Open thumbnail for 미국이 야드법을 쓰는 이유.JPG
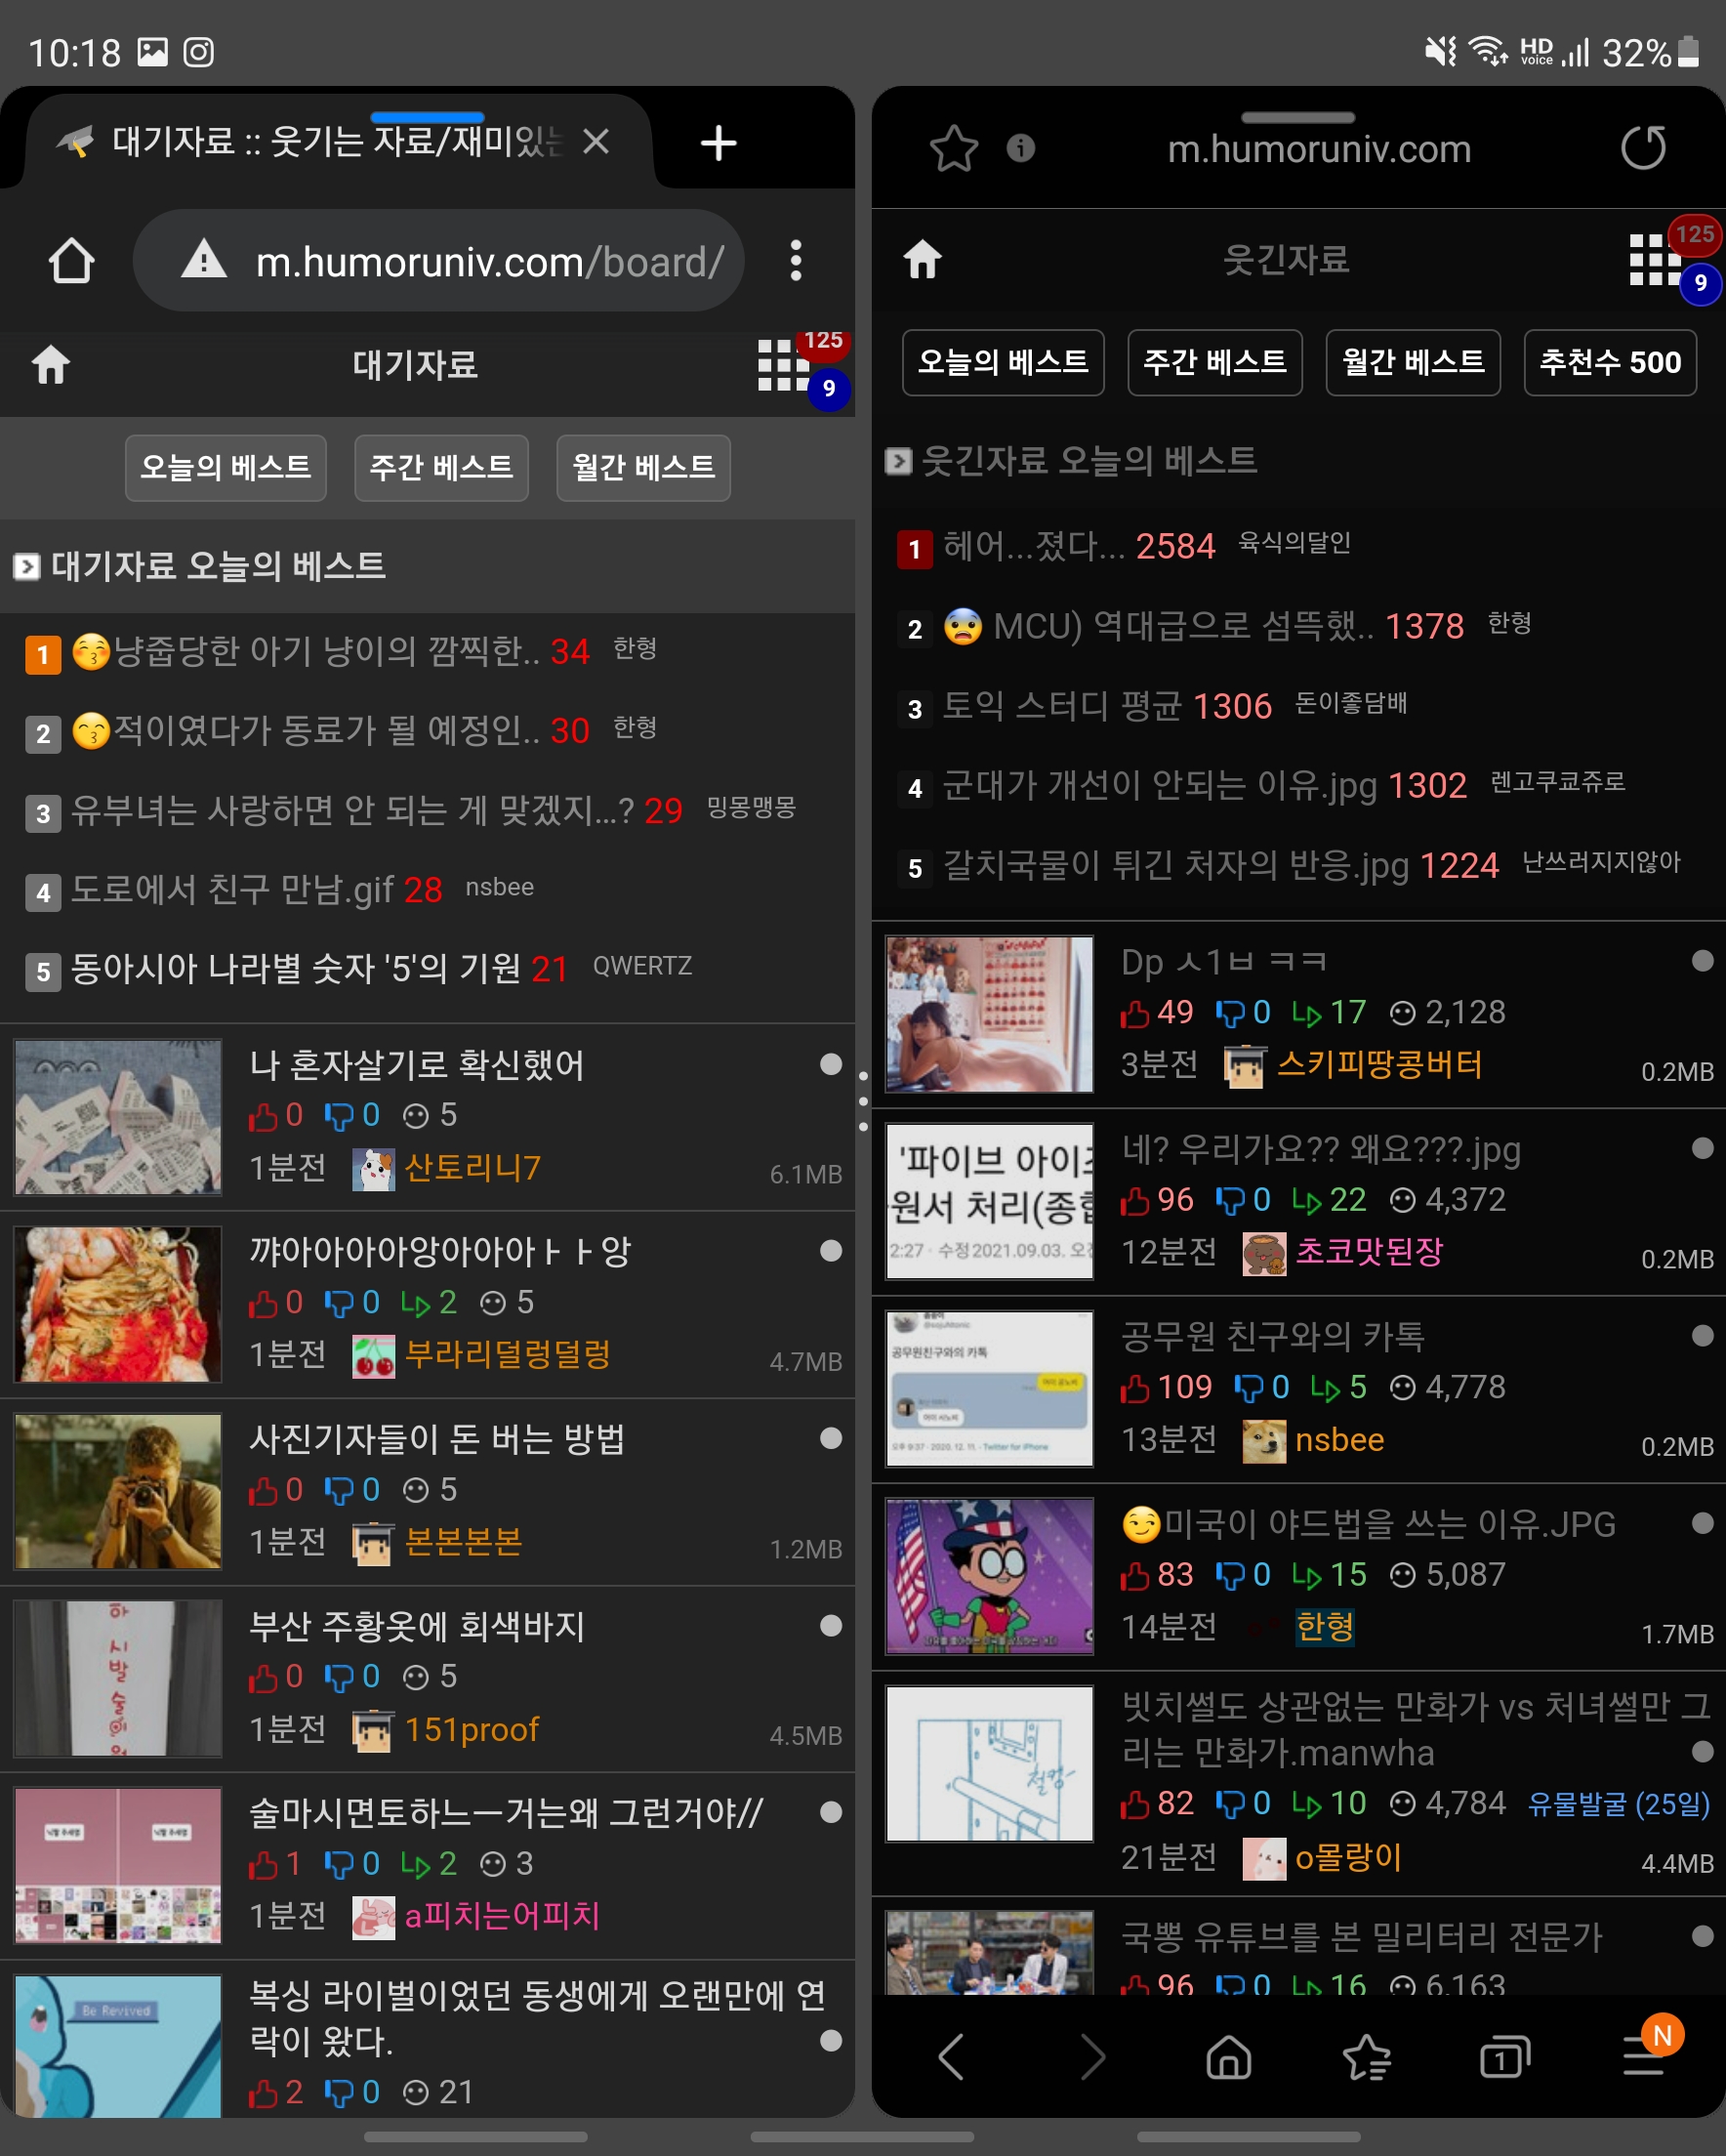The image size is (1726, 2156). tap(989, 1575)
